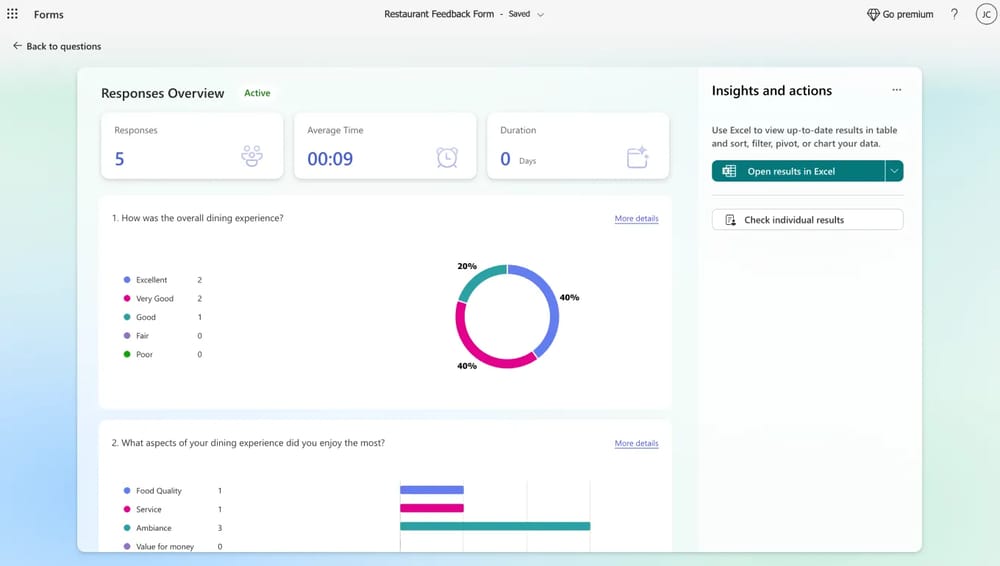Open the app launcher waffle icon
Image resolution: width=1000 pixels, height=566 pixels.
(x=13, y=14)
